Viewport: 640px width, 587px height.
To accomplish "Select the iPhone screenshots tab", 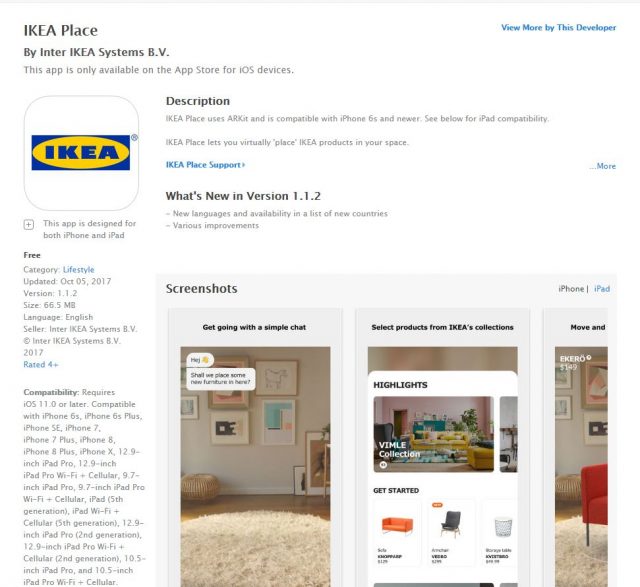I will click(x=571, y=289).
